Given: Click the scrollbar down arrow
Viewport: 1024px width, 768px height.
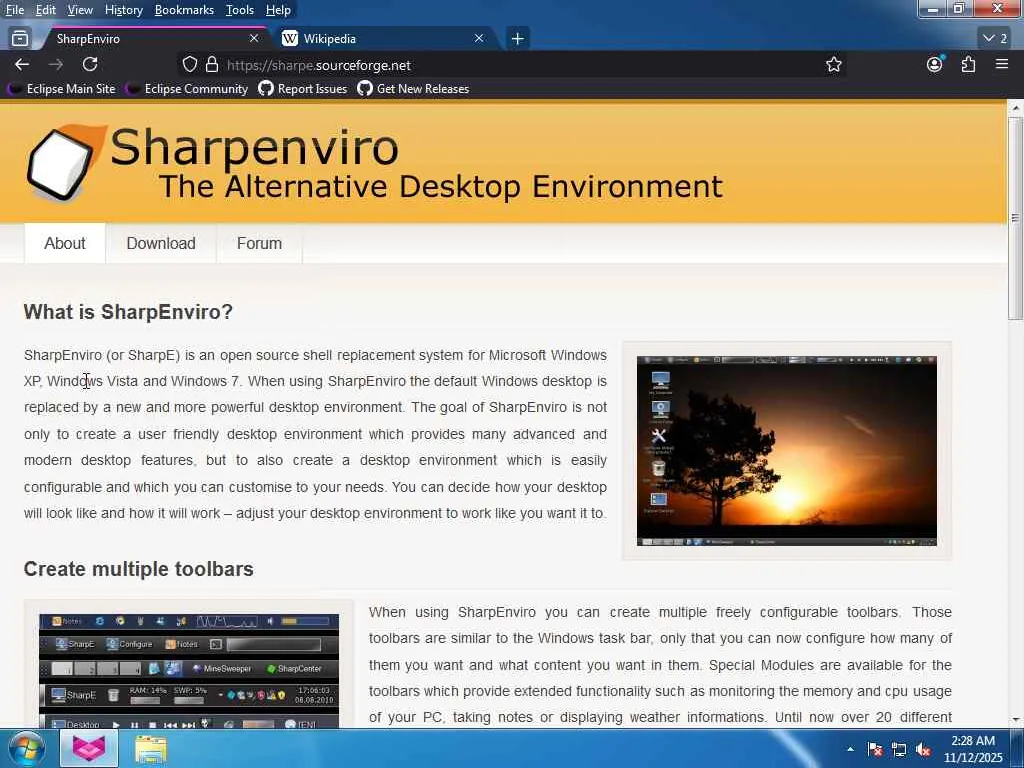Looking at the screenshot, I should click(1015, 720).
